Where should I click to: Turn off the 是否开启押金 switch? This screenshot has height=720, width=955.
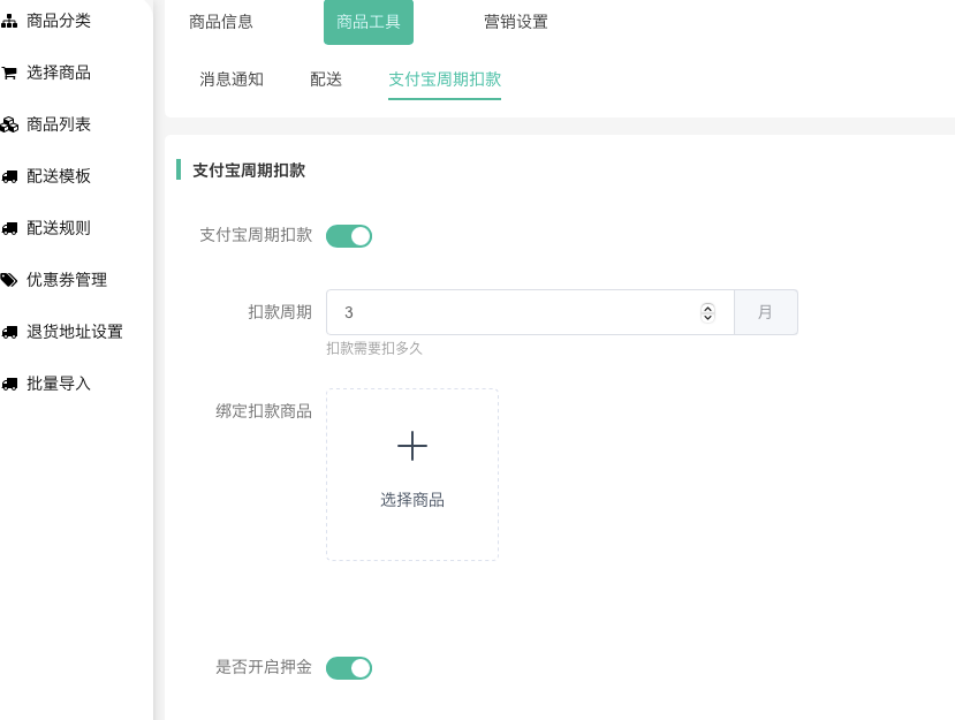coord(349,668)
